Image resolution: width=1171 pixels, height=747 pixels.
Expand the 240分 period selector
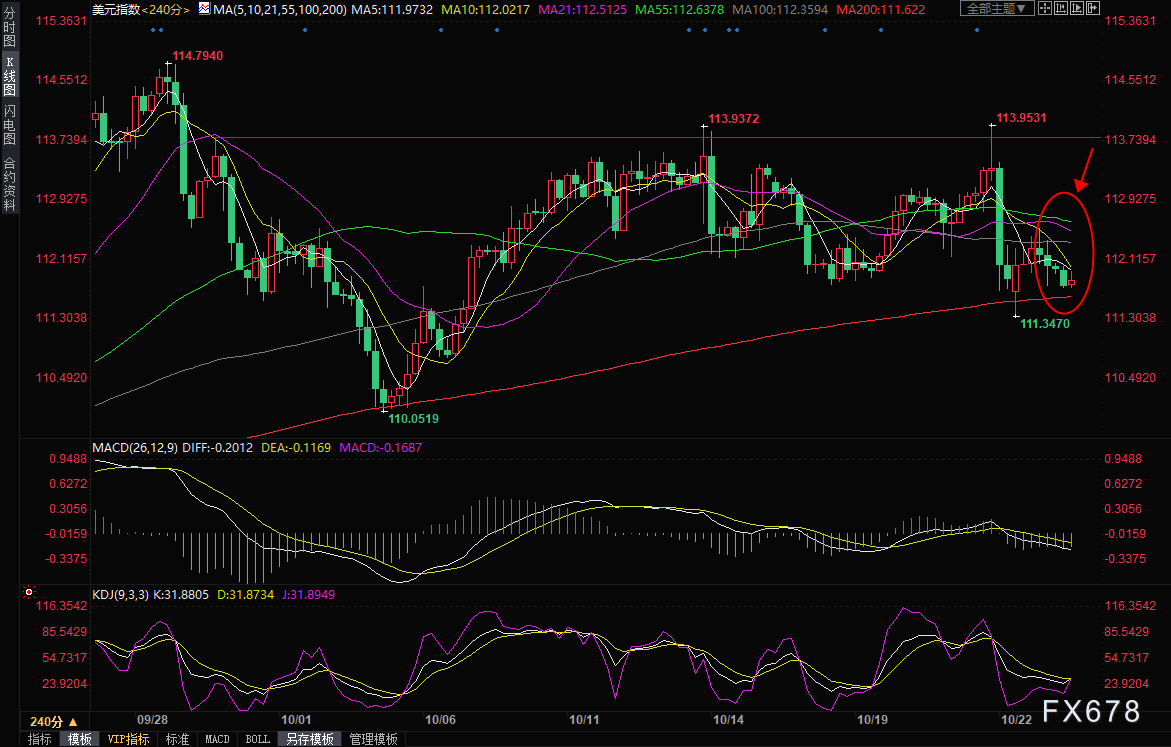tap(53, 721)
